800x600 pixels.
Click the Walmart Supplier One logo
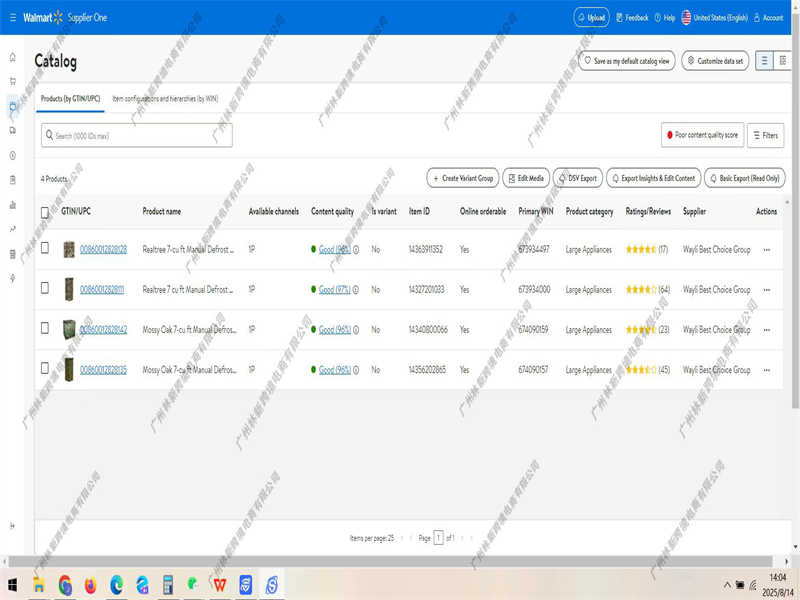click(x=65, y=18)
